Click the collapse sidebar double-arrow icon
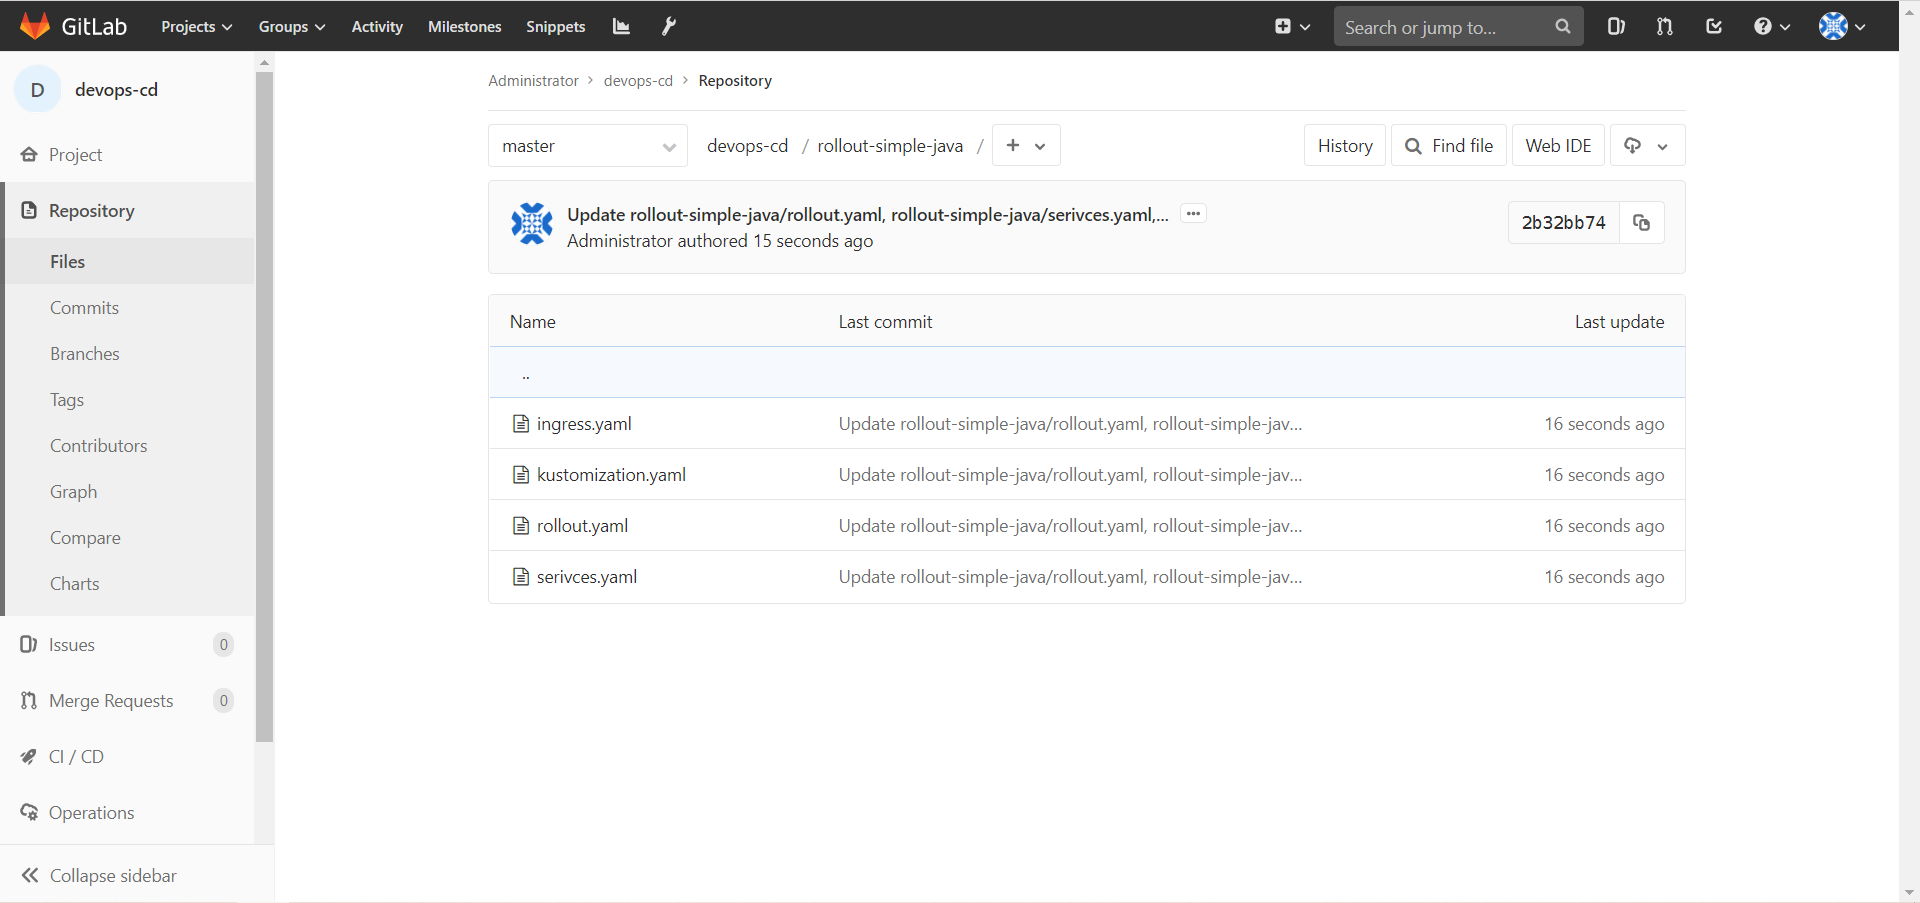 30,876
